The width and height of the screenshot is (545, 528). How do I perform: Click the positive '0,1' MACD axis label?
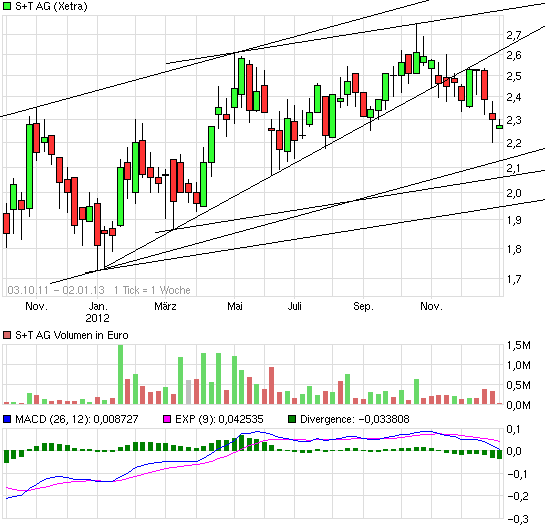click(x=514, y=429)
